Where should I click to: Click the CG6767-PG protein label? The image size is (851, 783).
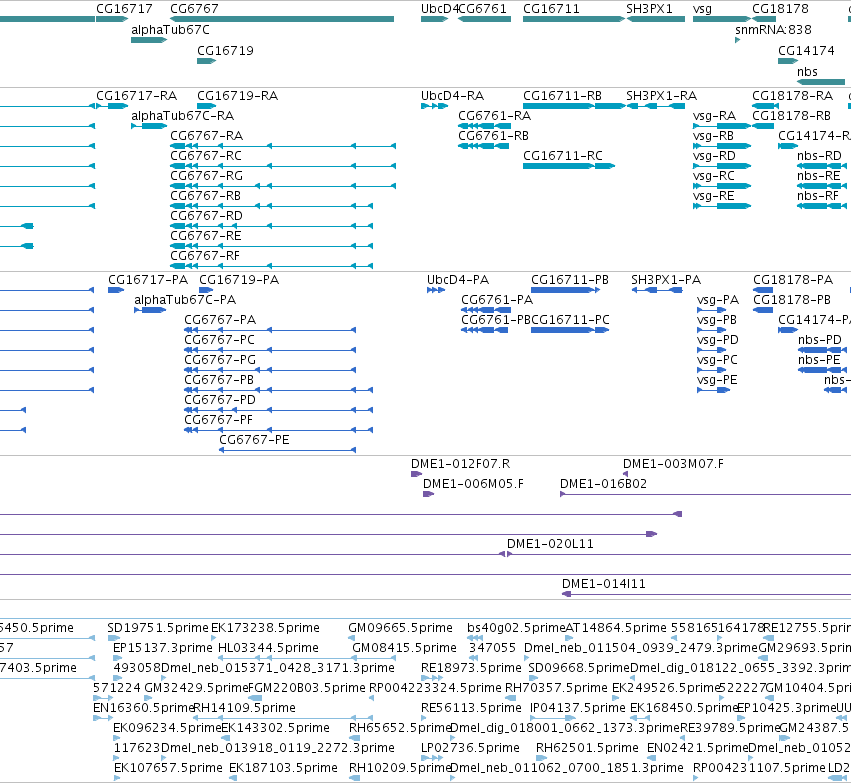(x=220, y=360)
